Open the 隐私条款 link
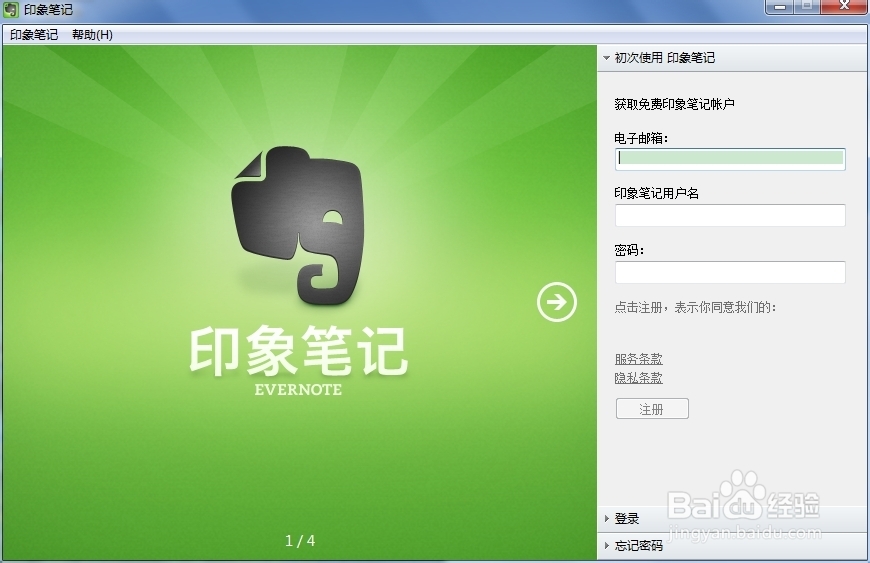Image resolution: width=870 pixels, height=563 pixels. tap(639, 378)
